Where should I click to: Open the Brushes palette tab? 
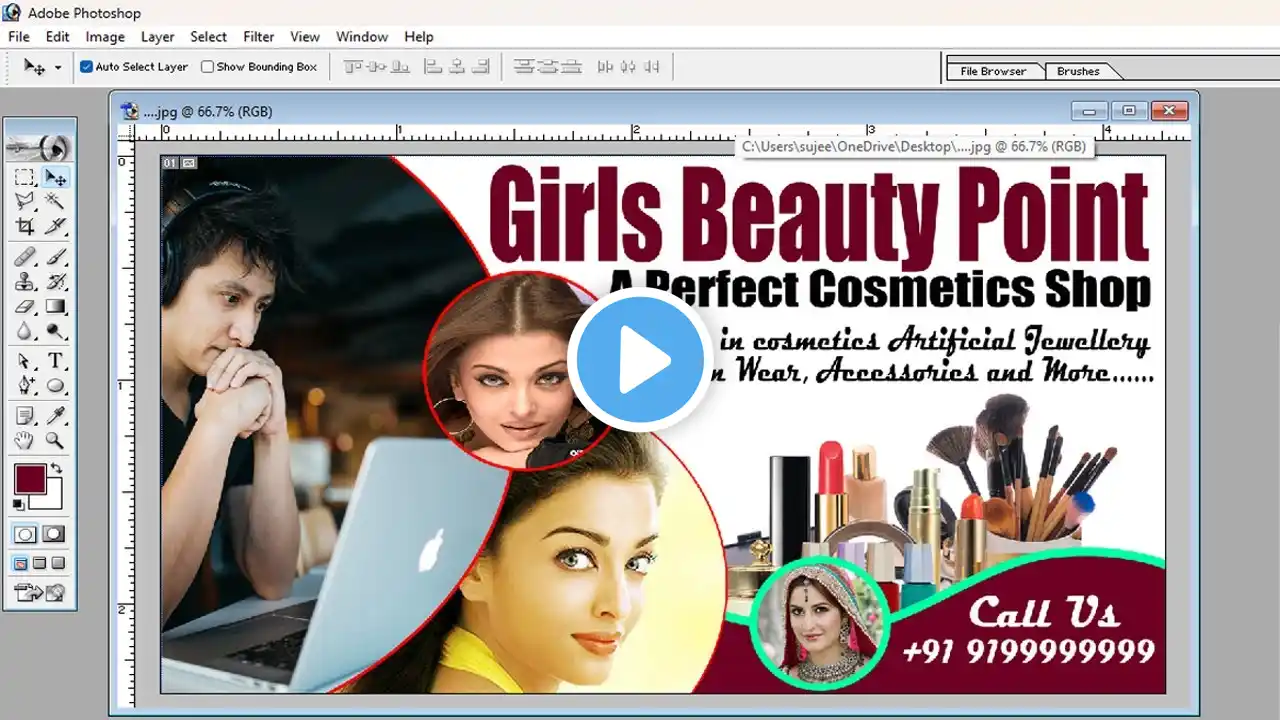pyautogui.click(x=1078, y=71)
